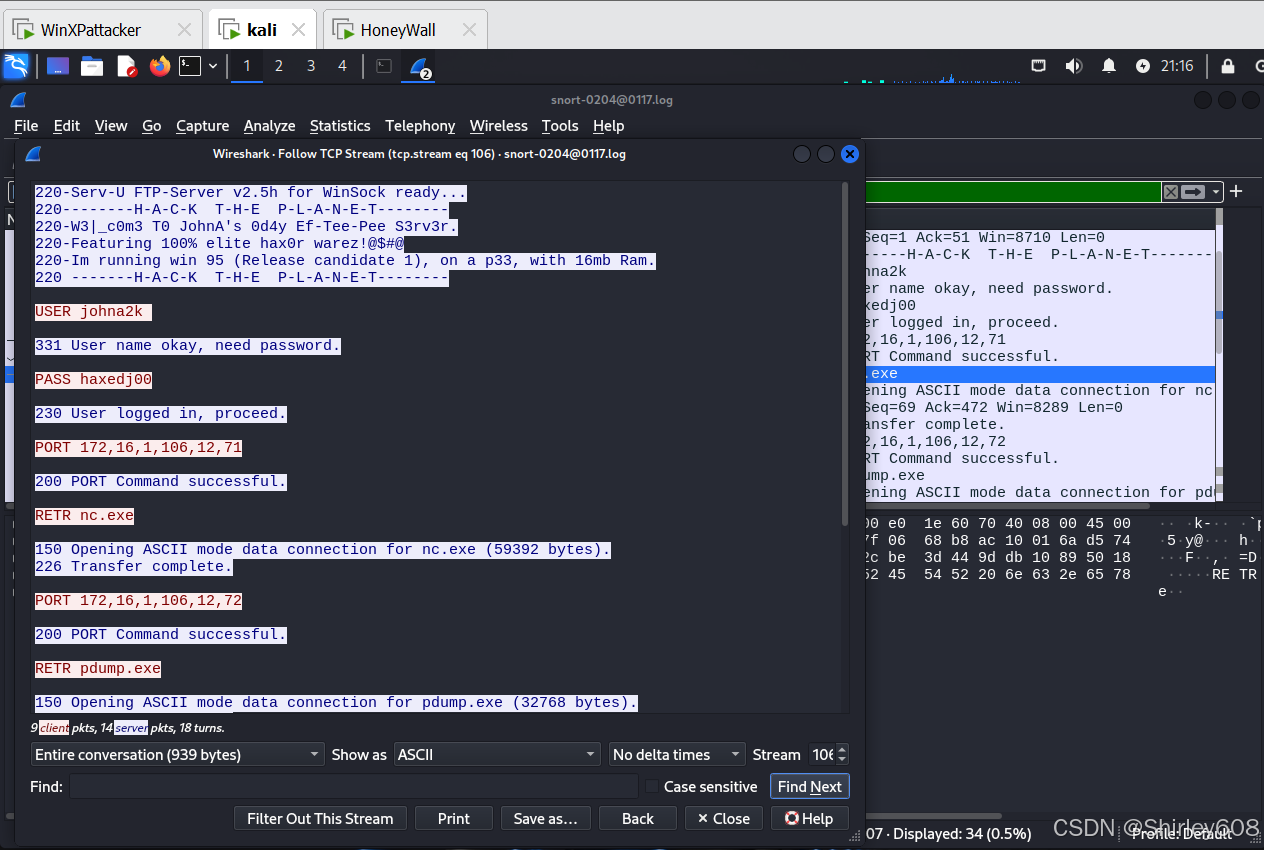This screenshot has width=1264, height=850.
Task: Click the 'USER johna2k' line
Action: [93, 311]
